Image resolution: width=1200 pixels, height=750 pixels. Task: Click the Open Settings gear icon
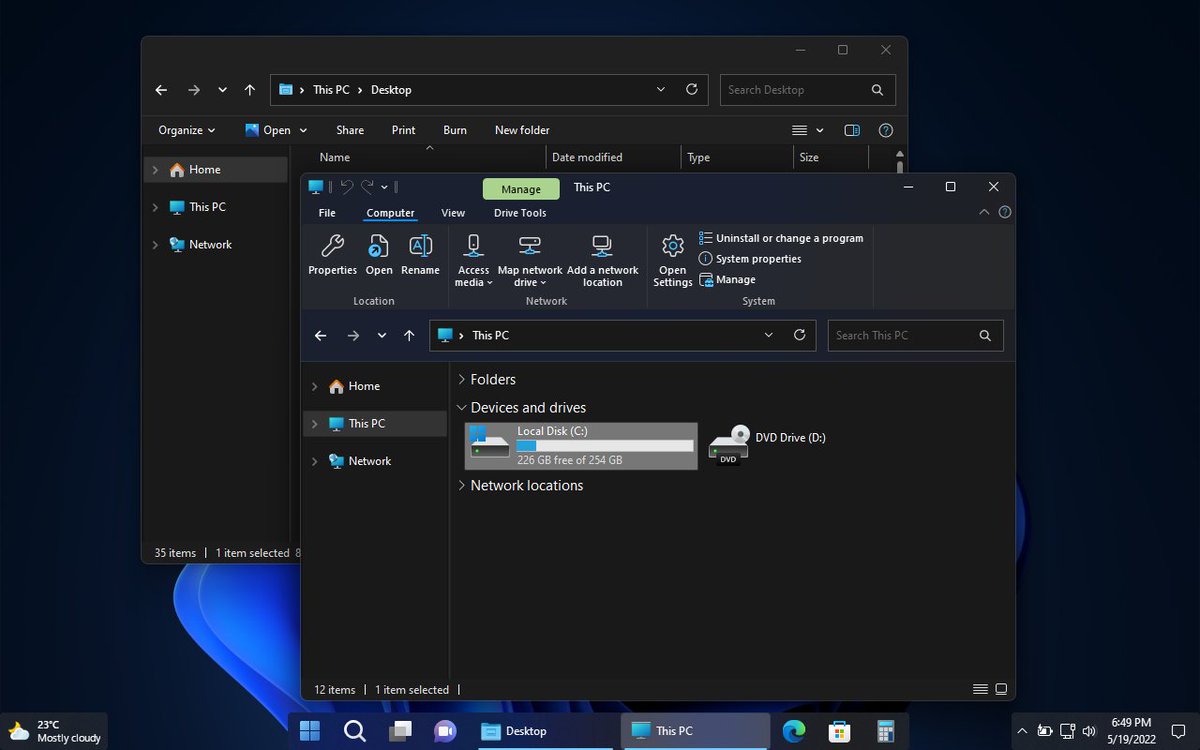coord(673,246)
